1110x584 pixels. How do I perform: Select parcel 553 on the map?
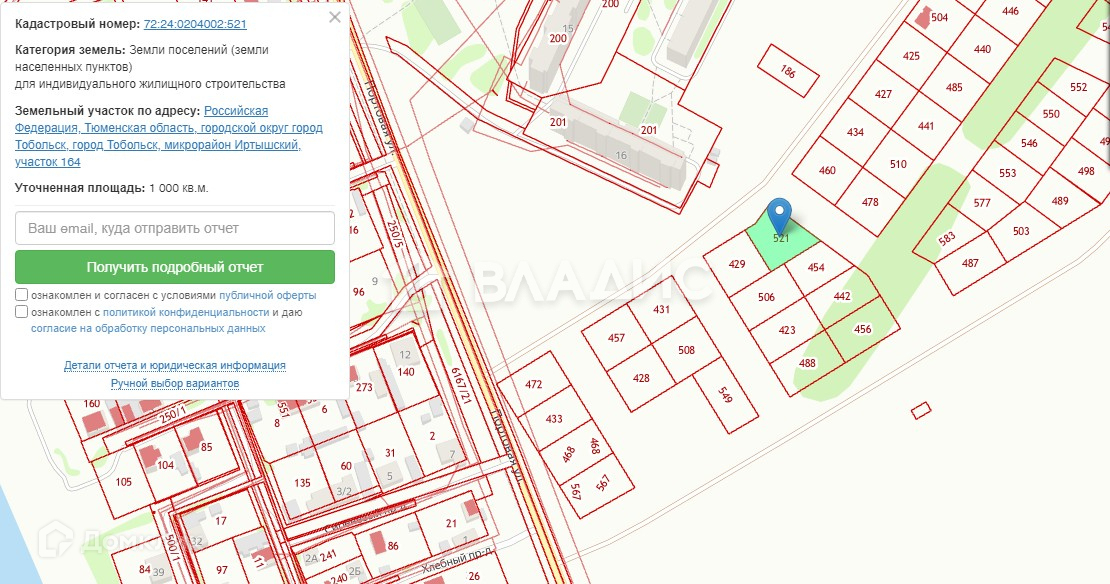click(1007, 173)
